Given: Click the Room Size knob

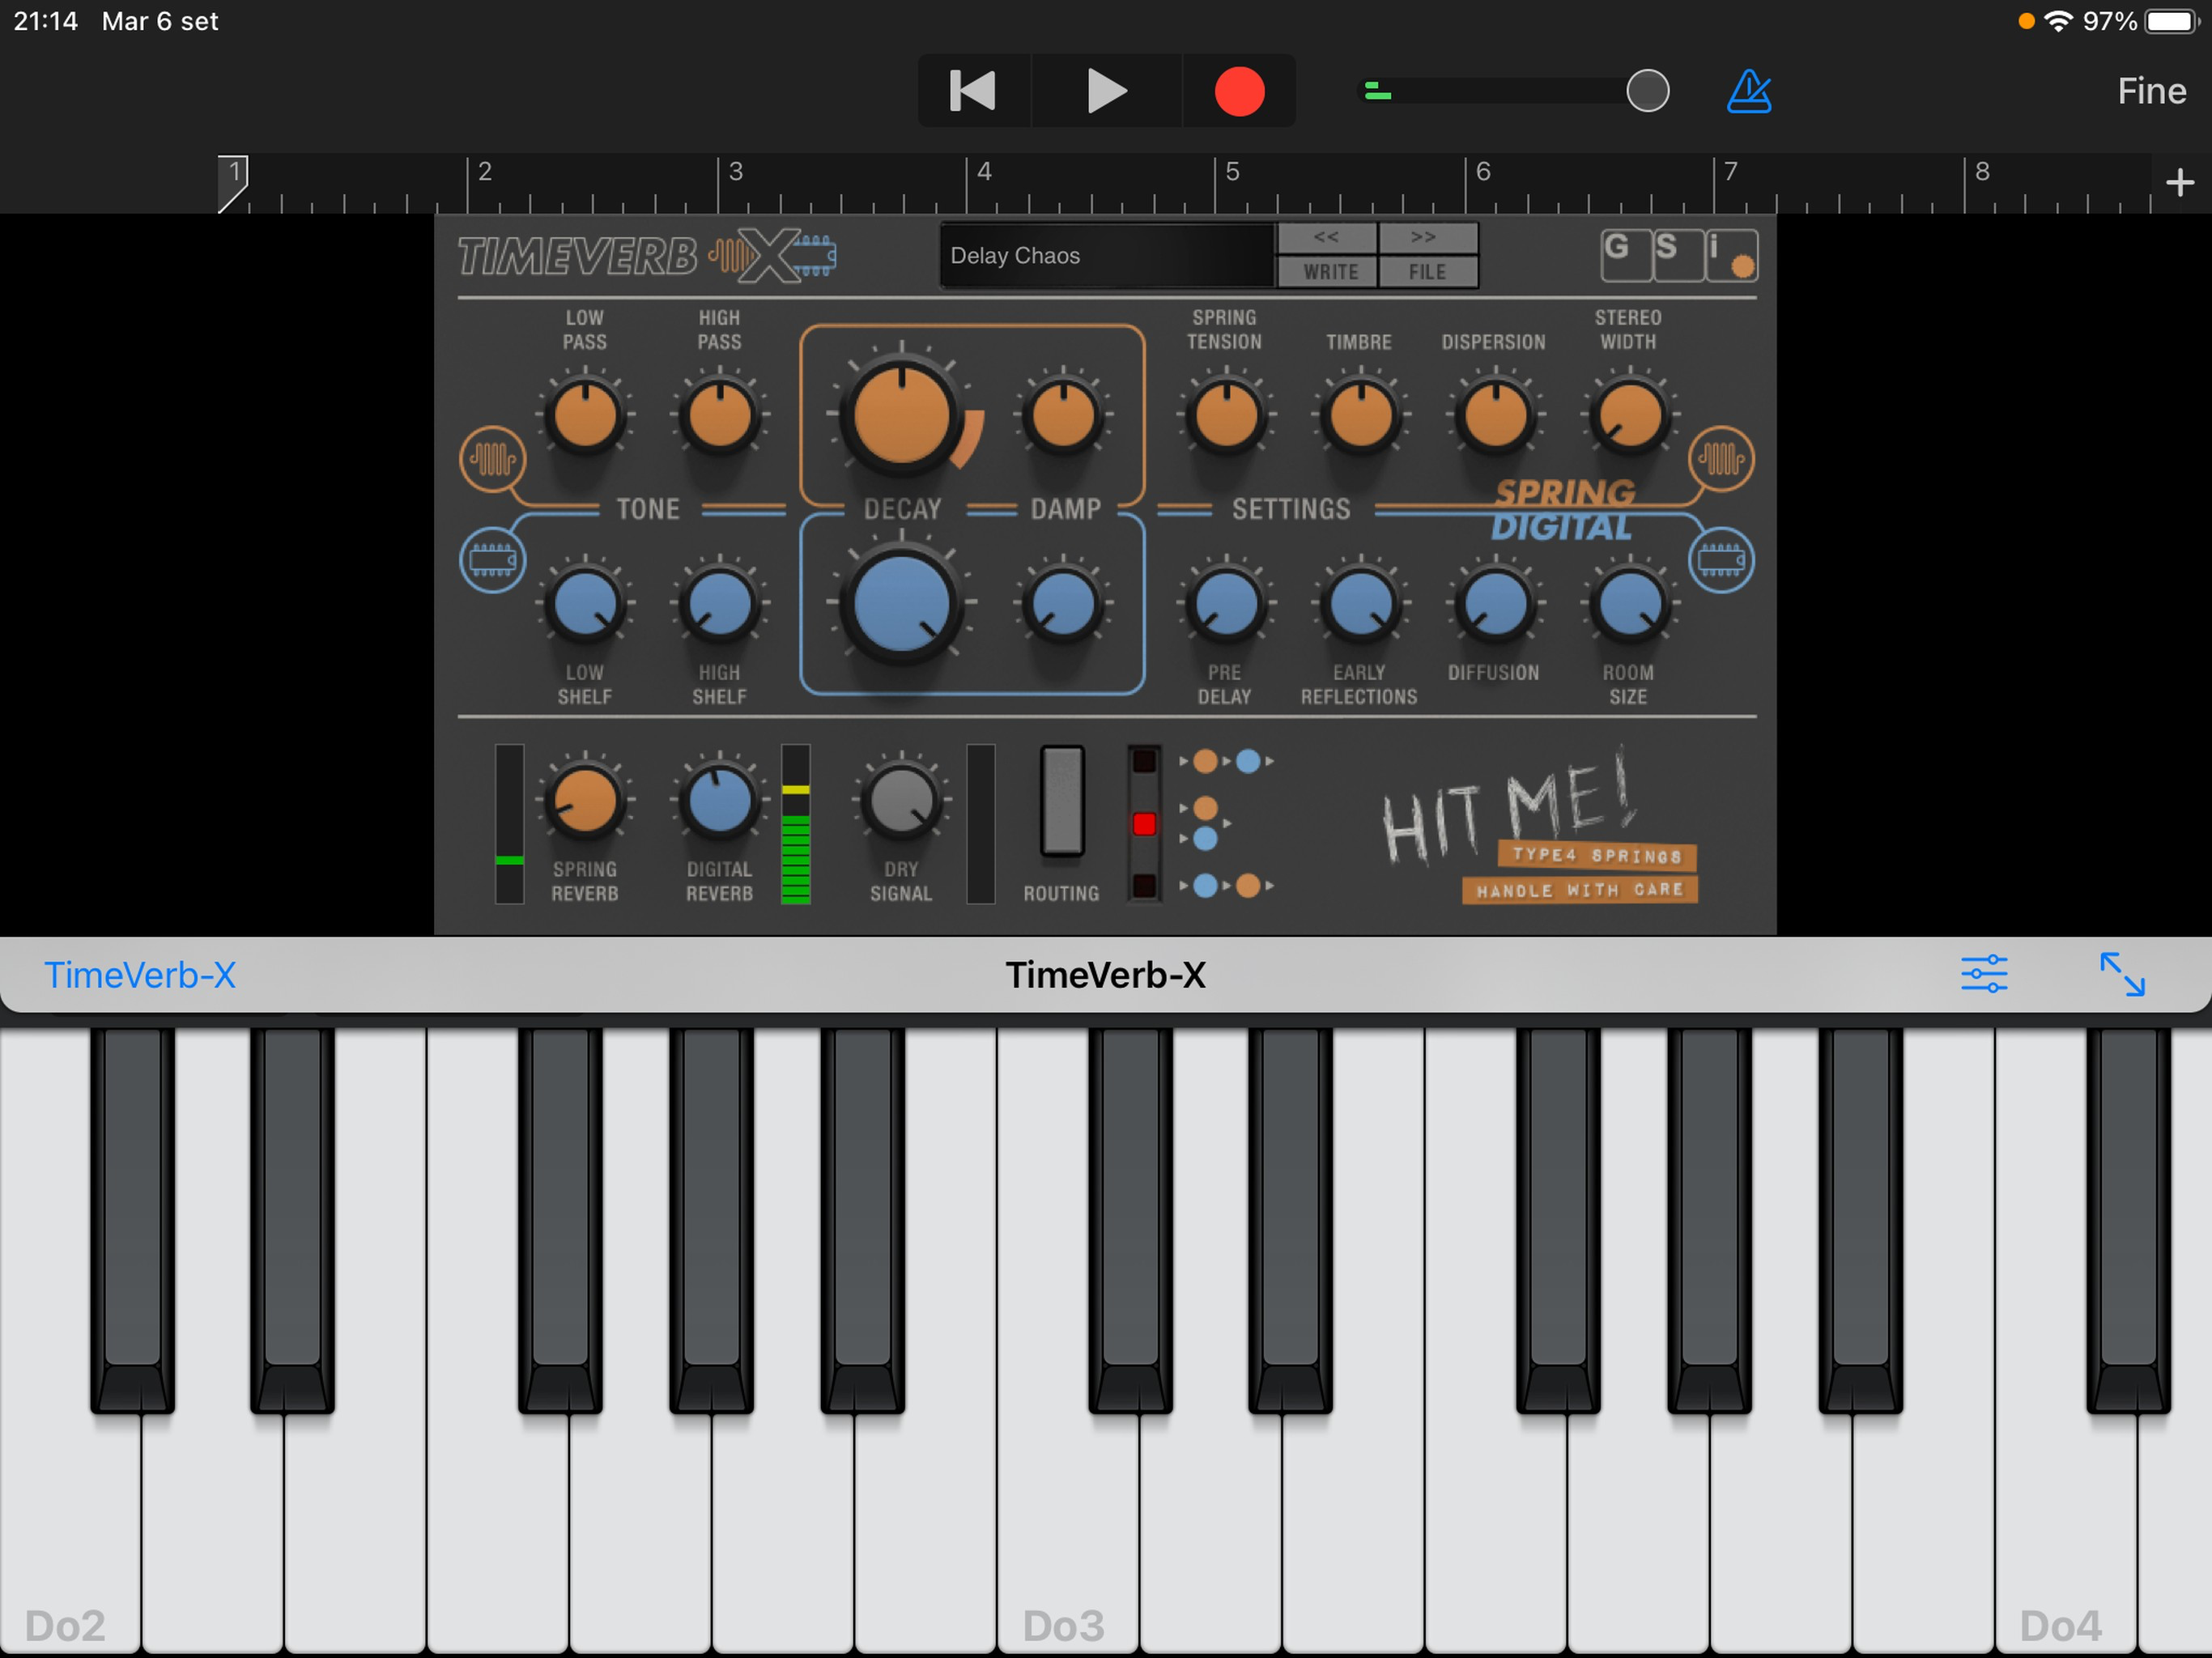Looking at the screenshot, I should 1630,604.
